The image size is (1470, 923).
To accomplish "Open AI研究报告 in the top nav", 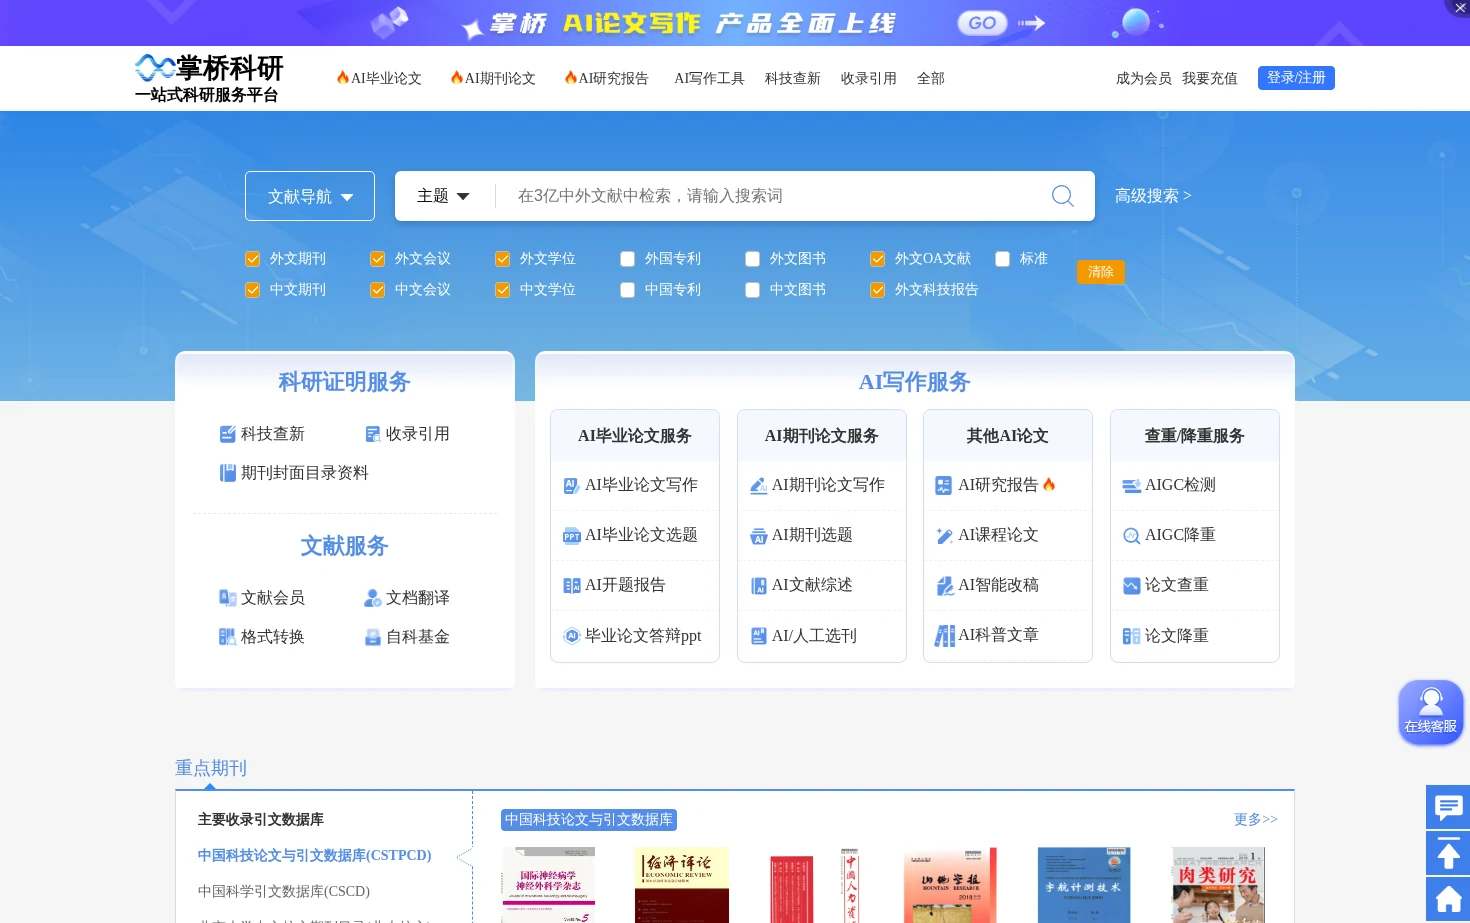I will click(x=607, y=78).
